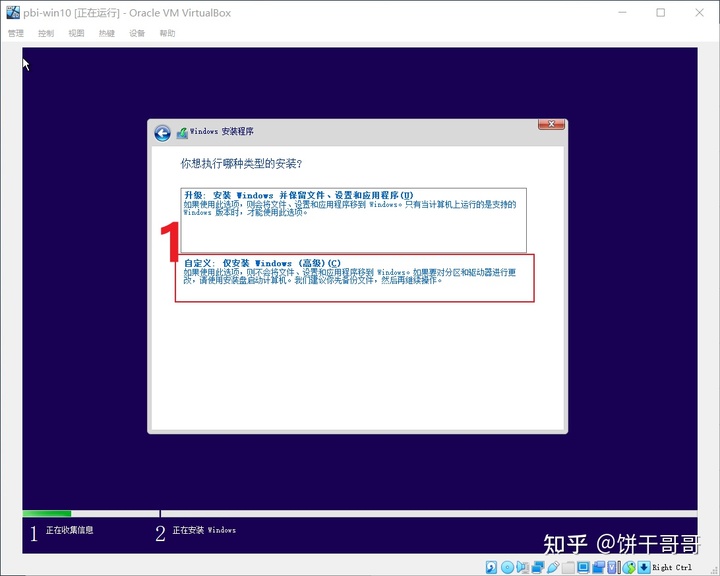This screenshot has height=576, width=720.
Task: Click the hard disk activity indicator icon
Action: (x=491, y=567)
